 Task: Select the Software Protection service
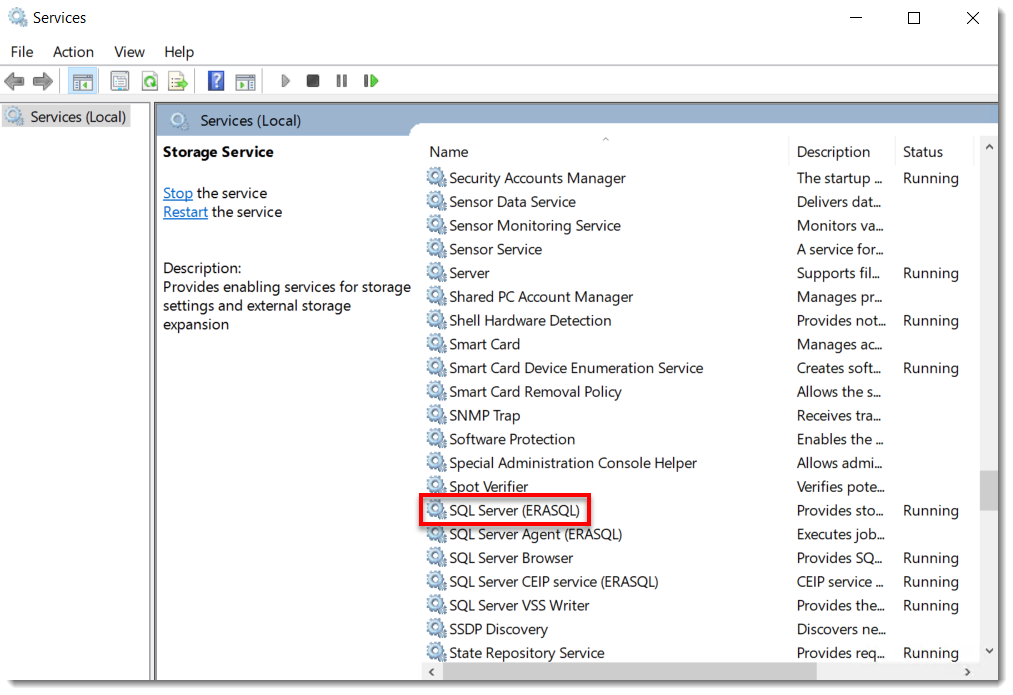coord(512,439)
